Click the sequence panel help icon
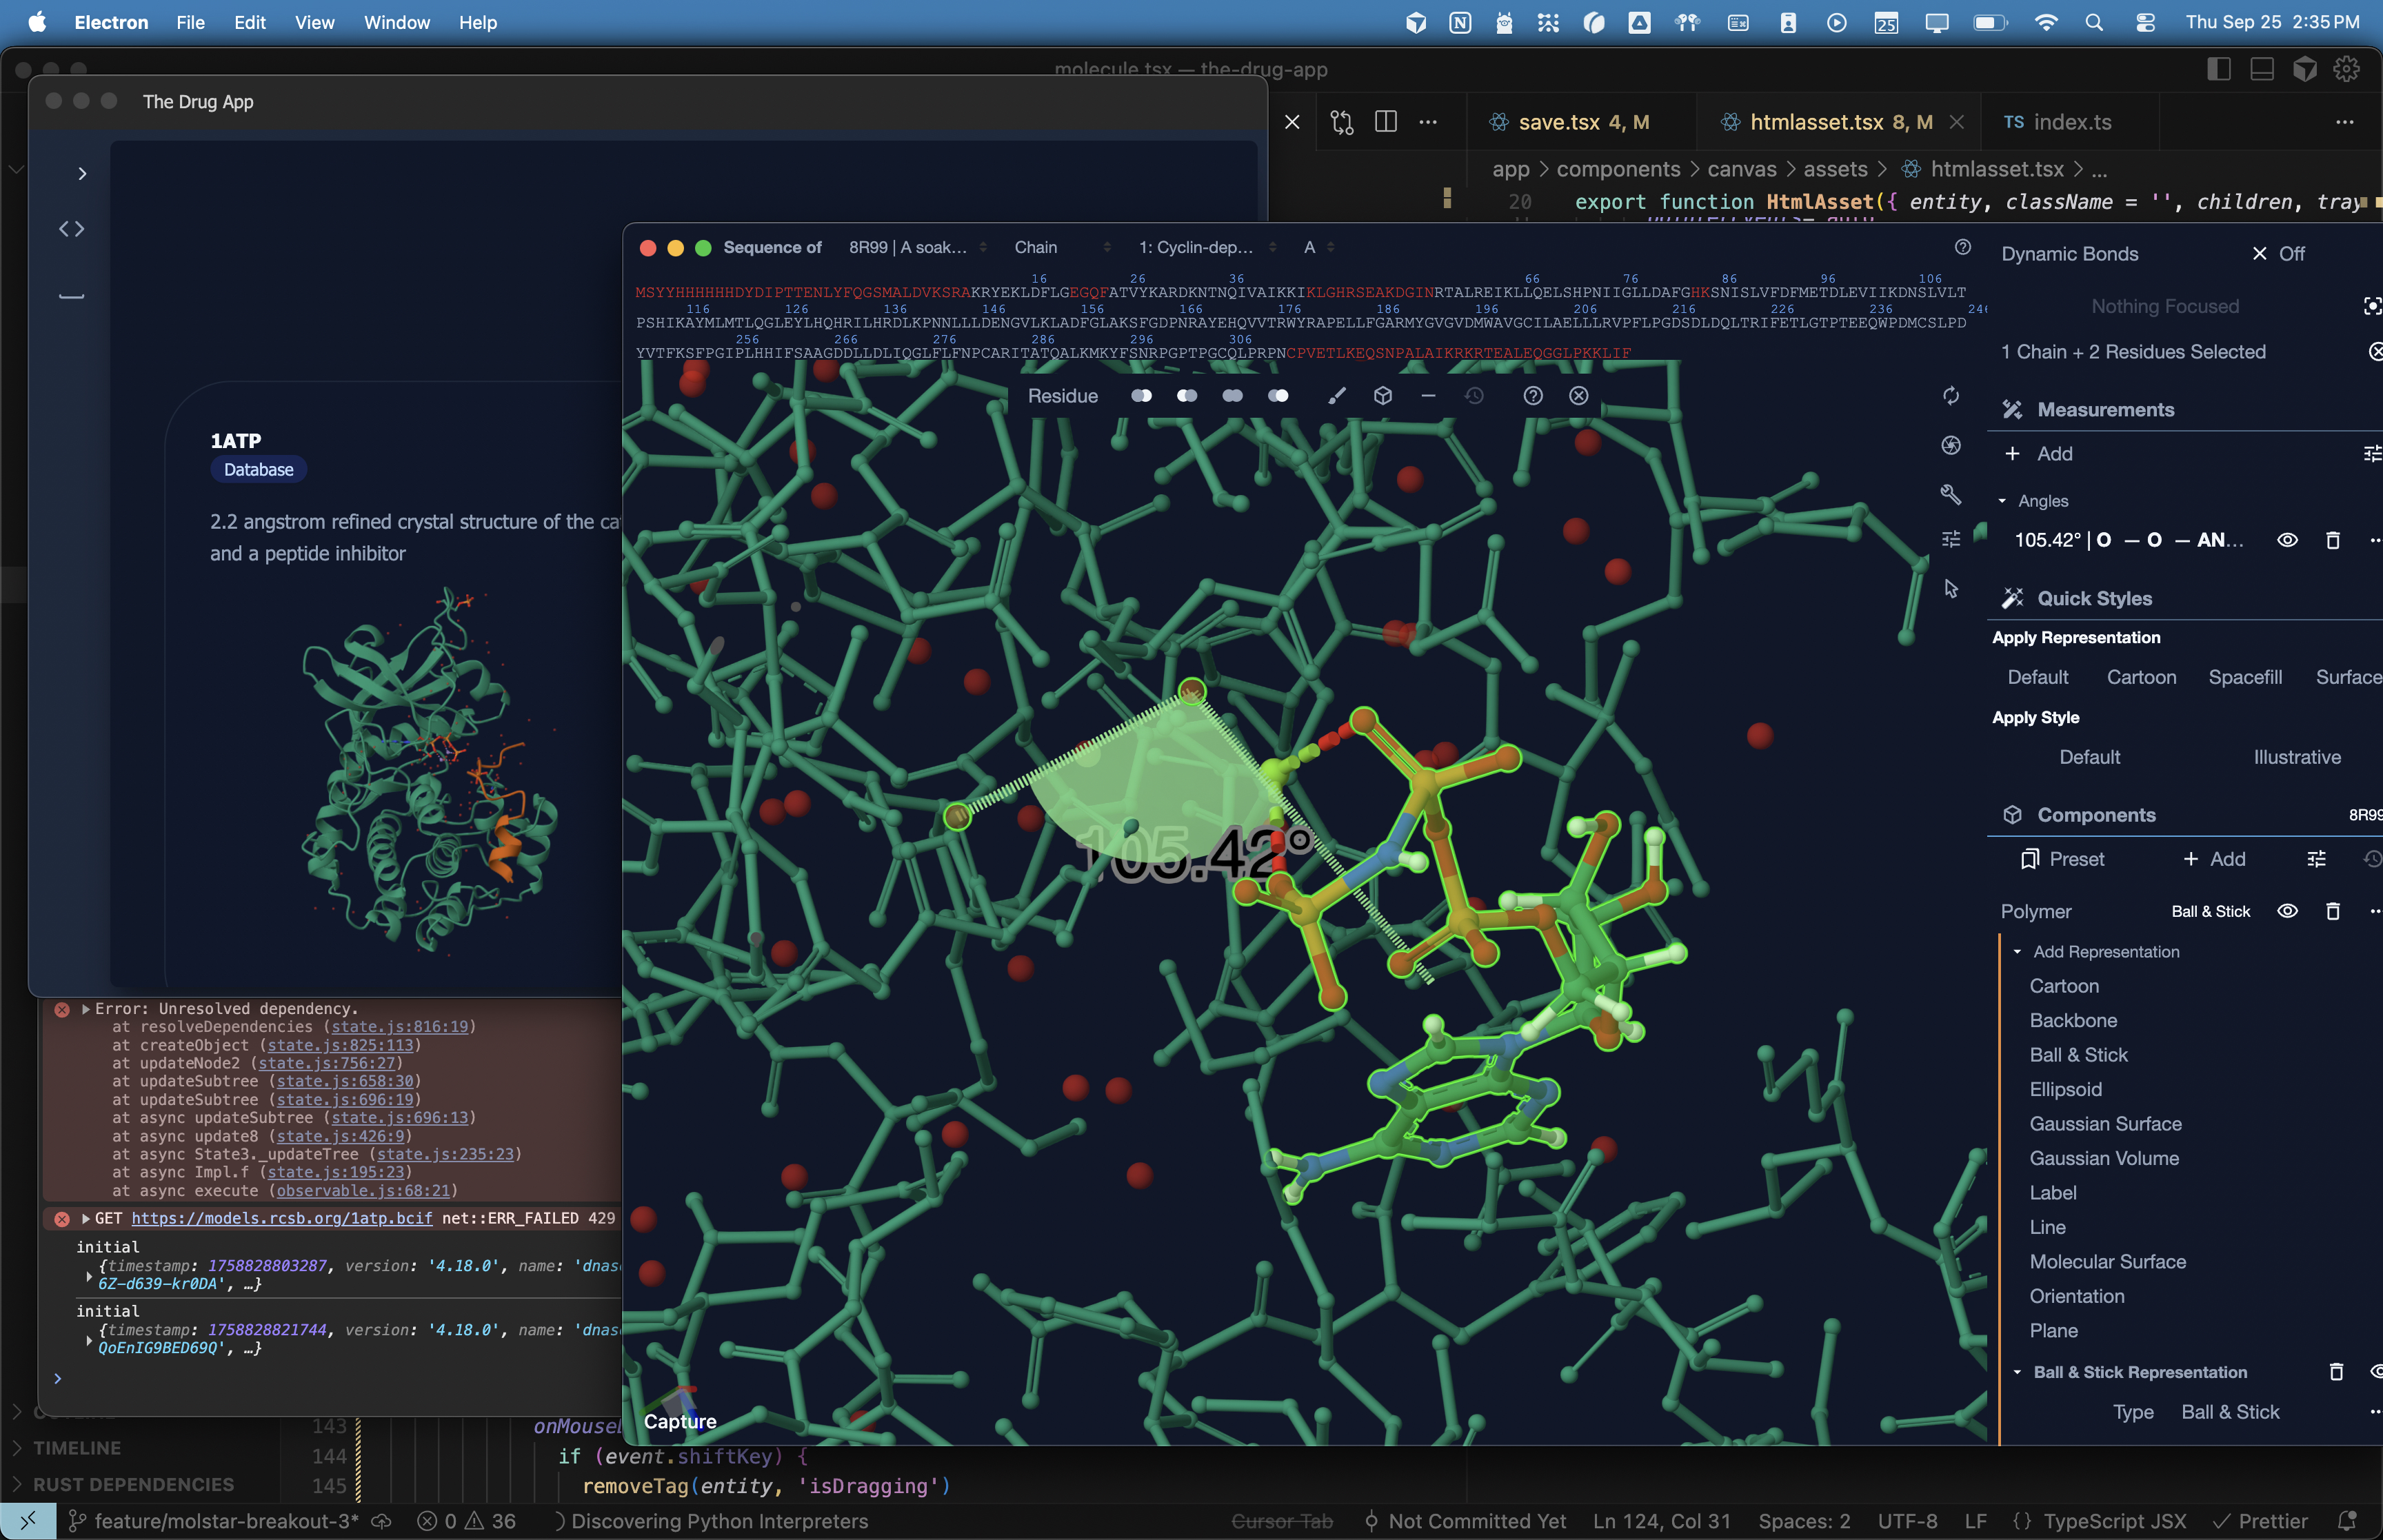The image size is (2383, 1540). [1963, 247]
